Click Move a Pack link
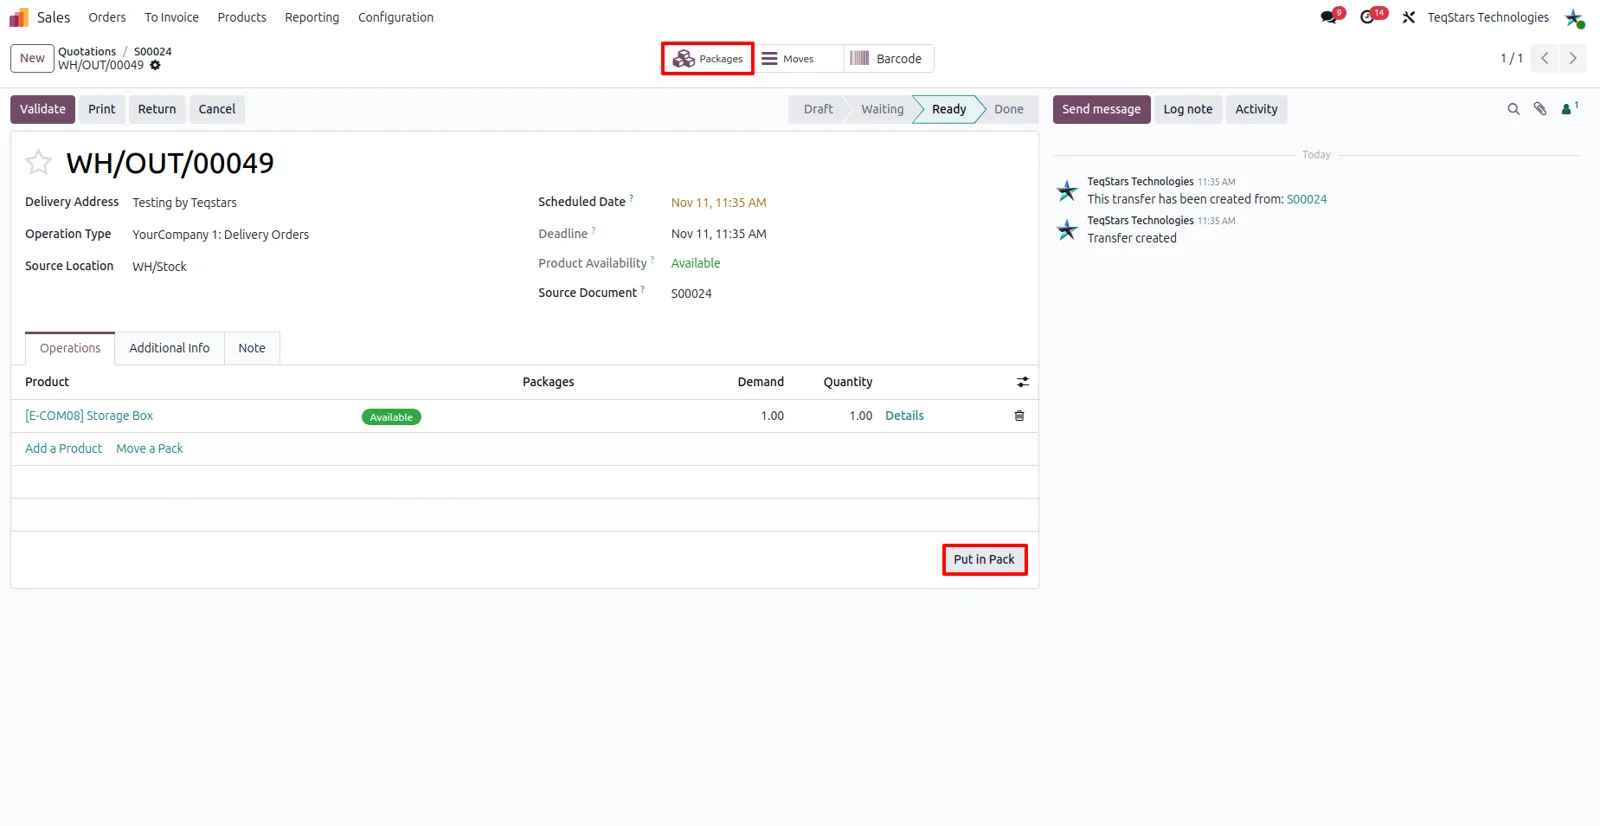This screenshot has height=826, width=1600. 150,449
